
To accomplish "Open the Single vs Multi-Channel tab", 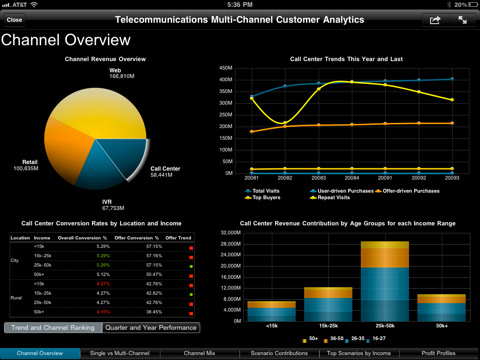I will pyautogui.click(x=120, y=353).
